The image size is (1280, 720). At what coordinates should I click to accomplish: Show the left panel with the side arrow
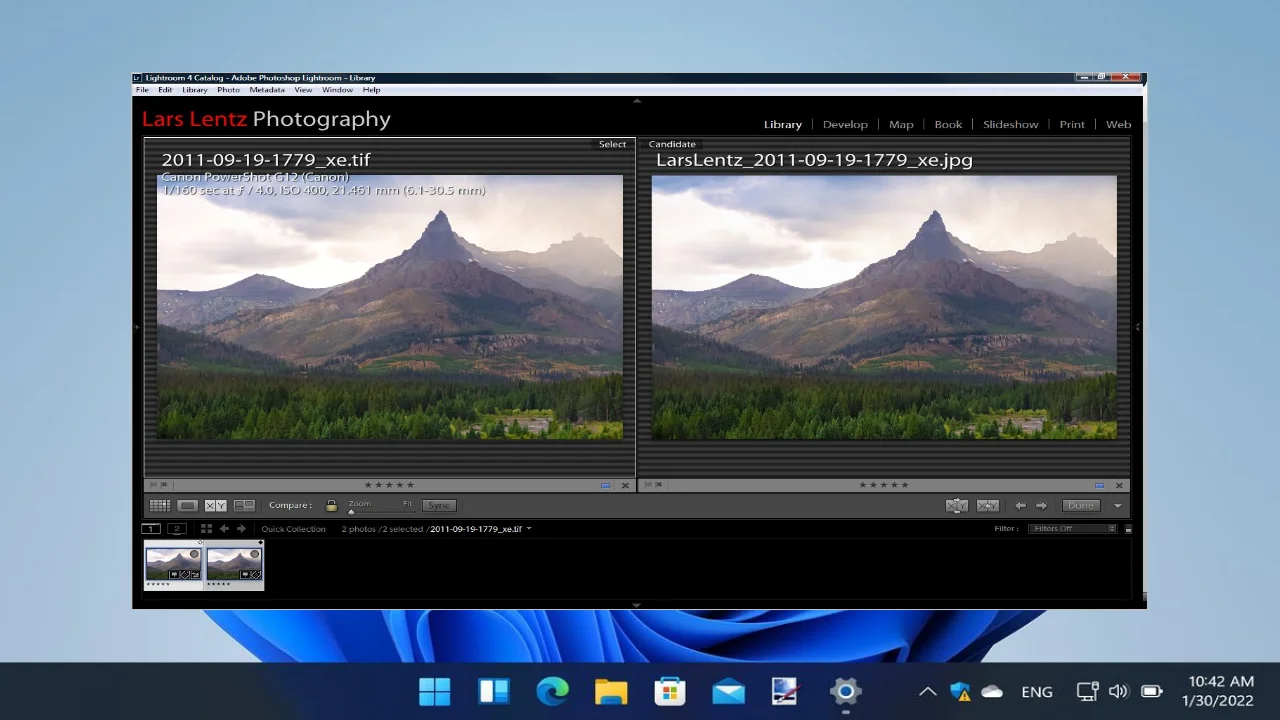coord(137,327)
